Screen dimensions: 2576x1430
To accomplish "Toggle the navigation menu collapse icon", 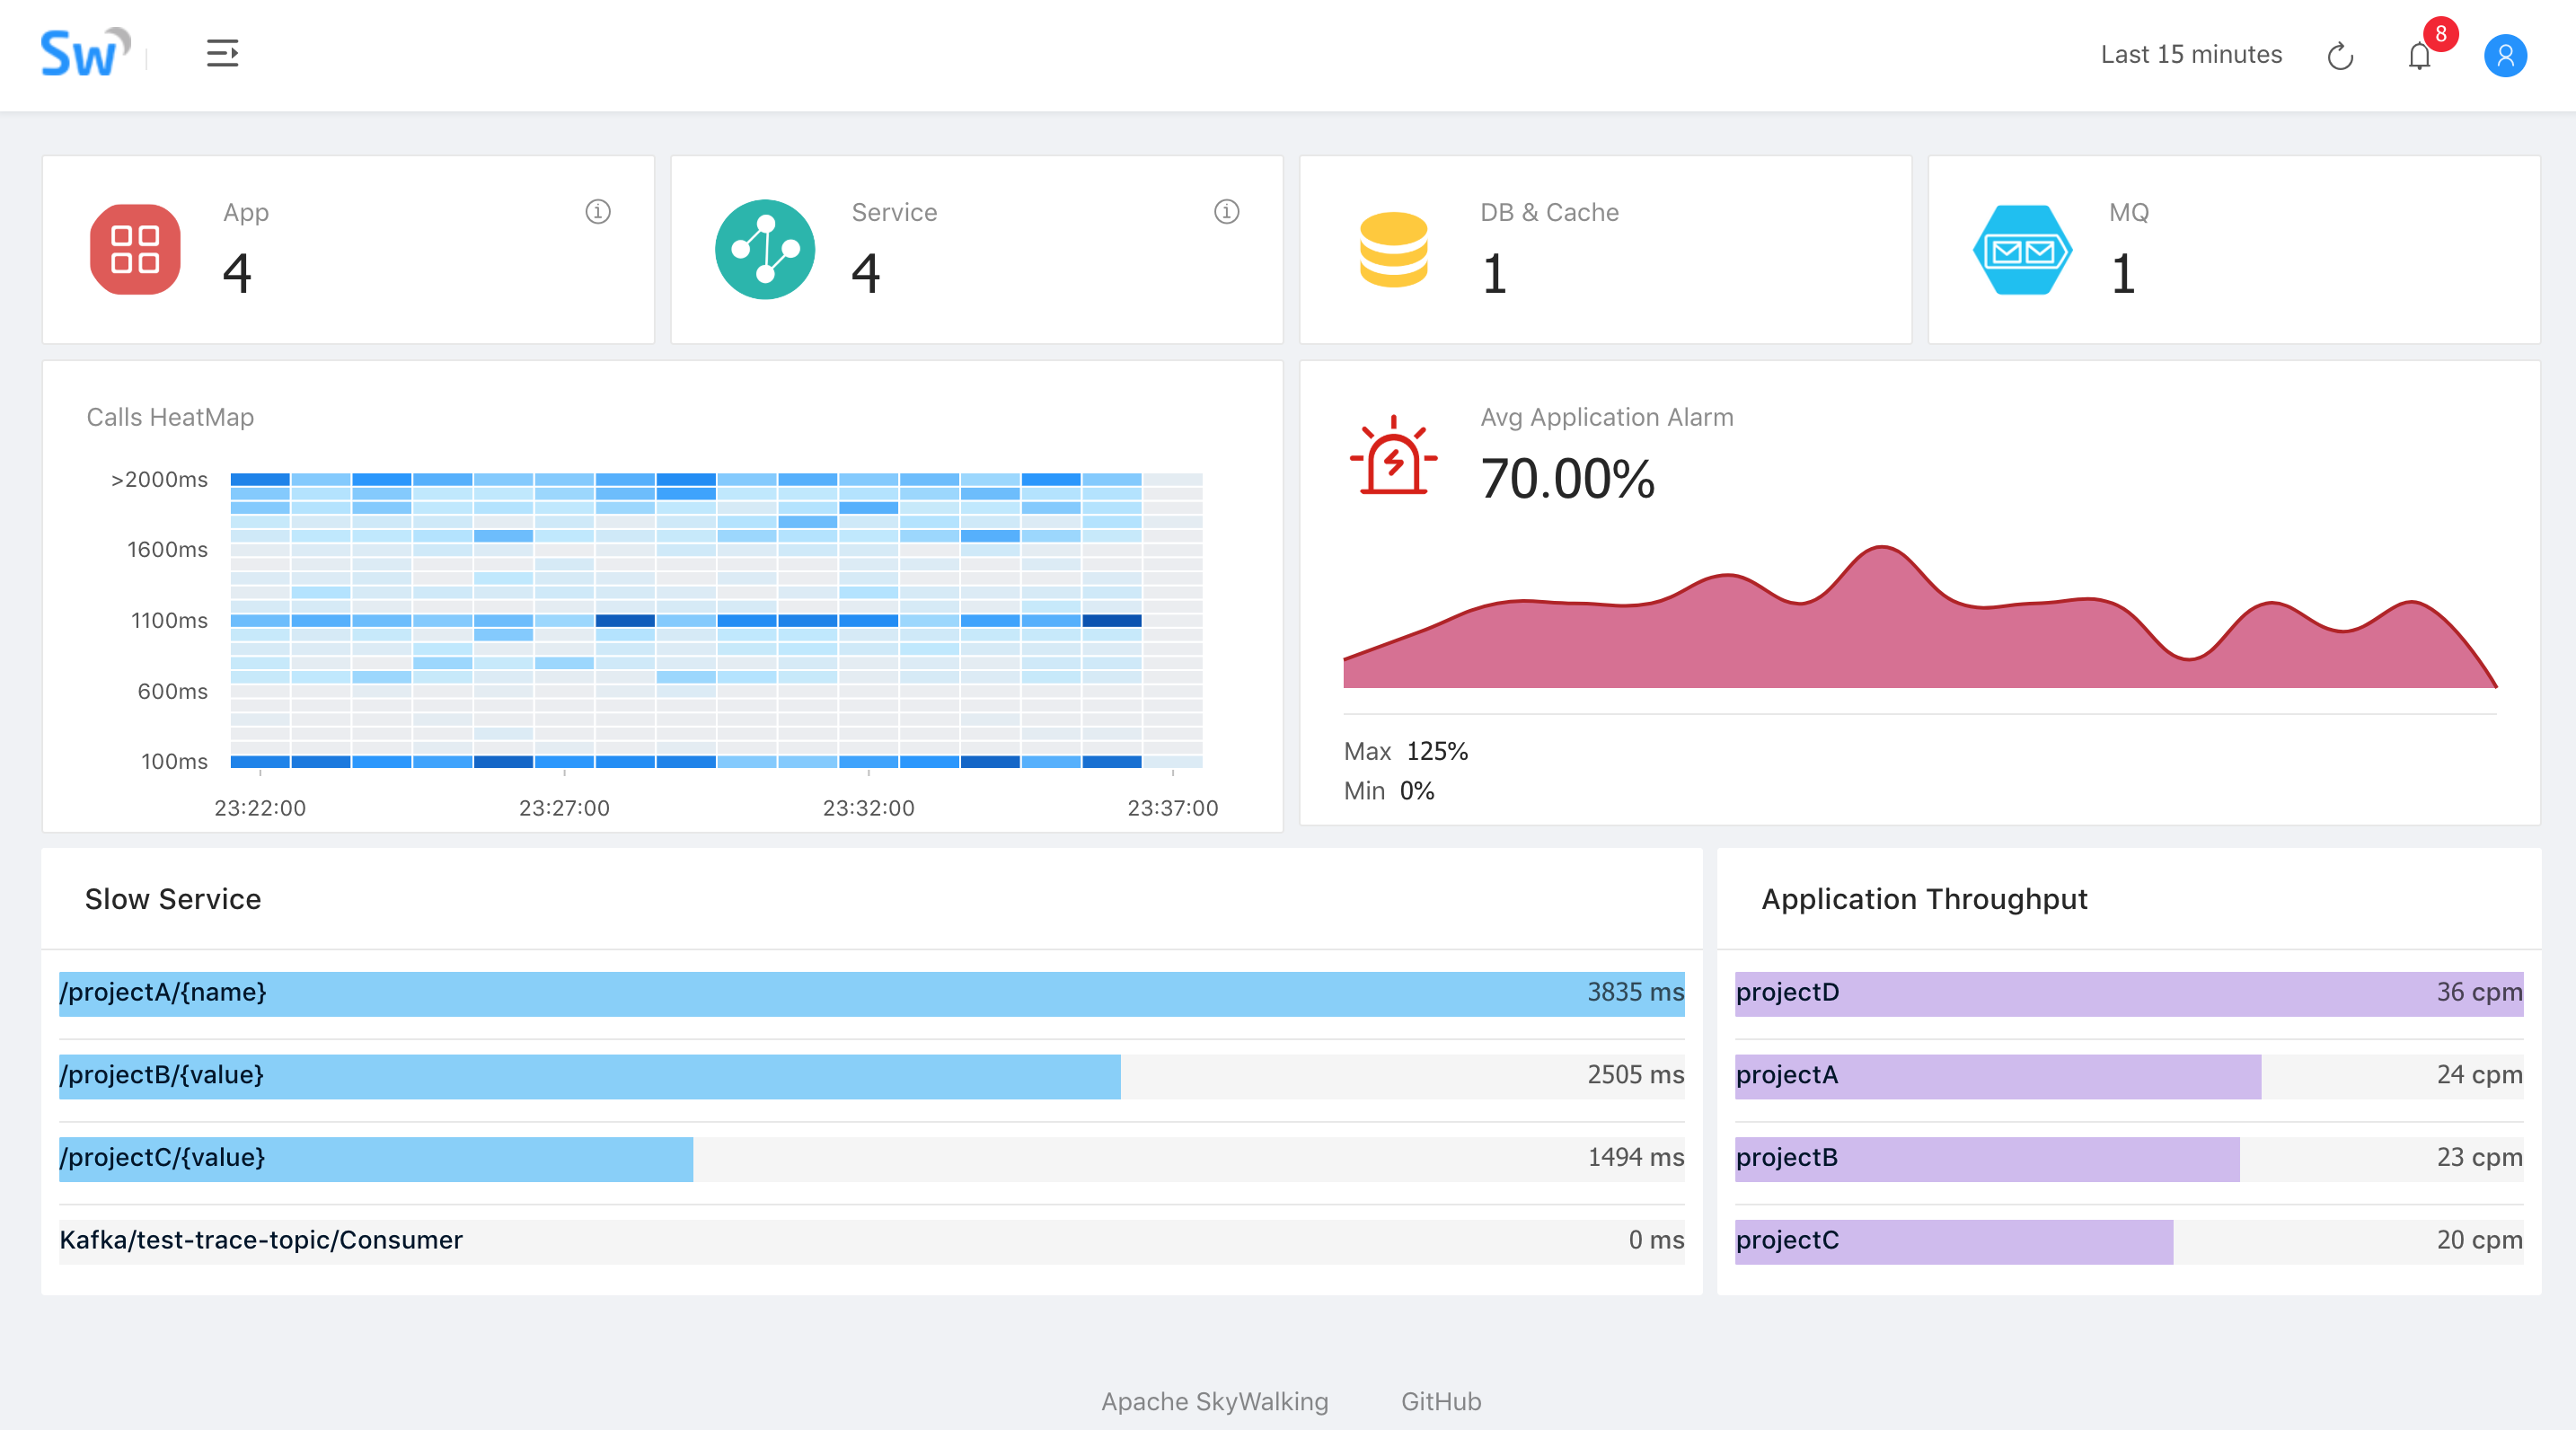I will [222, 53].
